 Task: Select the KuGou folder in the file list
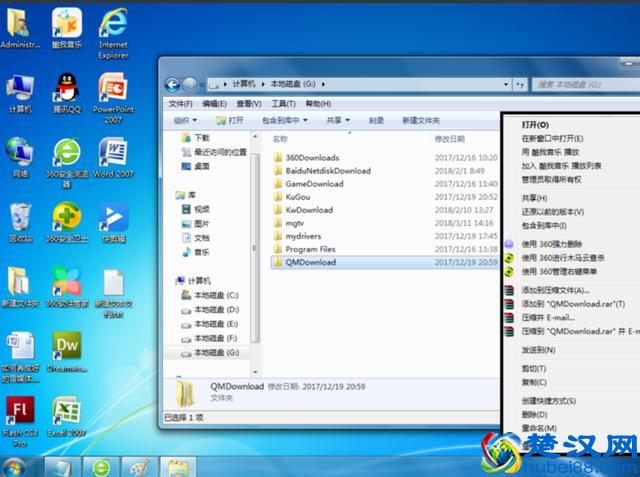pyautogui.click(x=298, y=198)
